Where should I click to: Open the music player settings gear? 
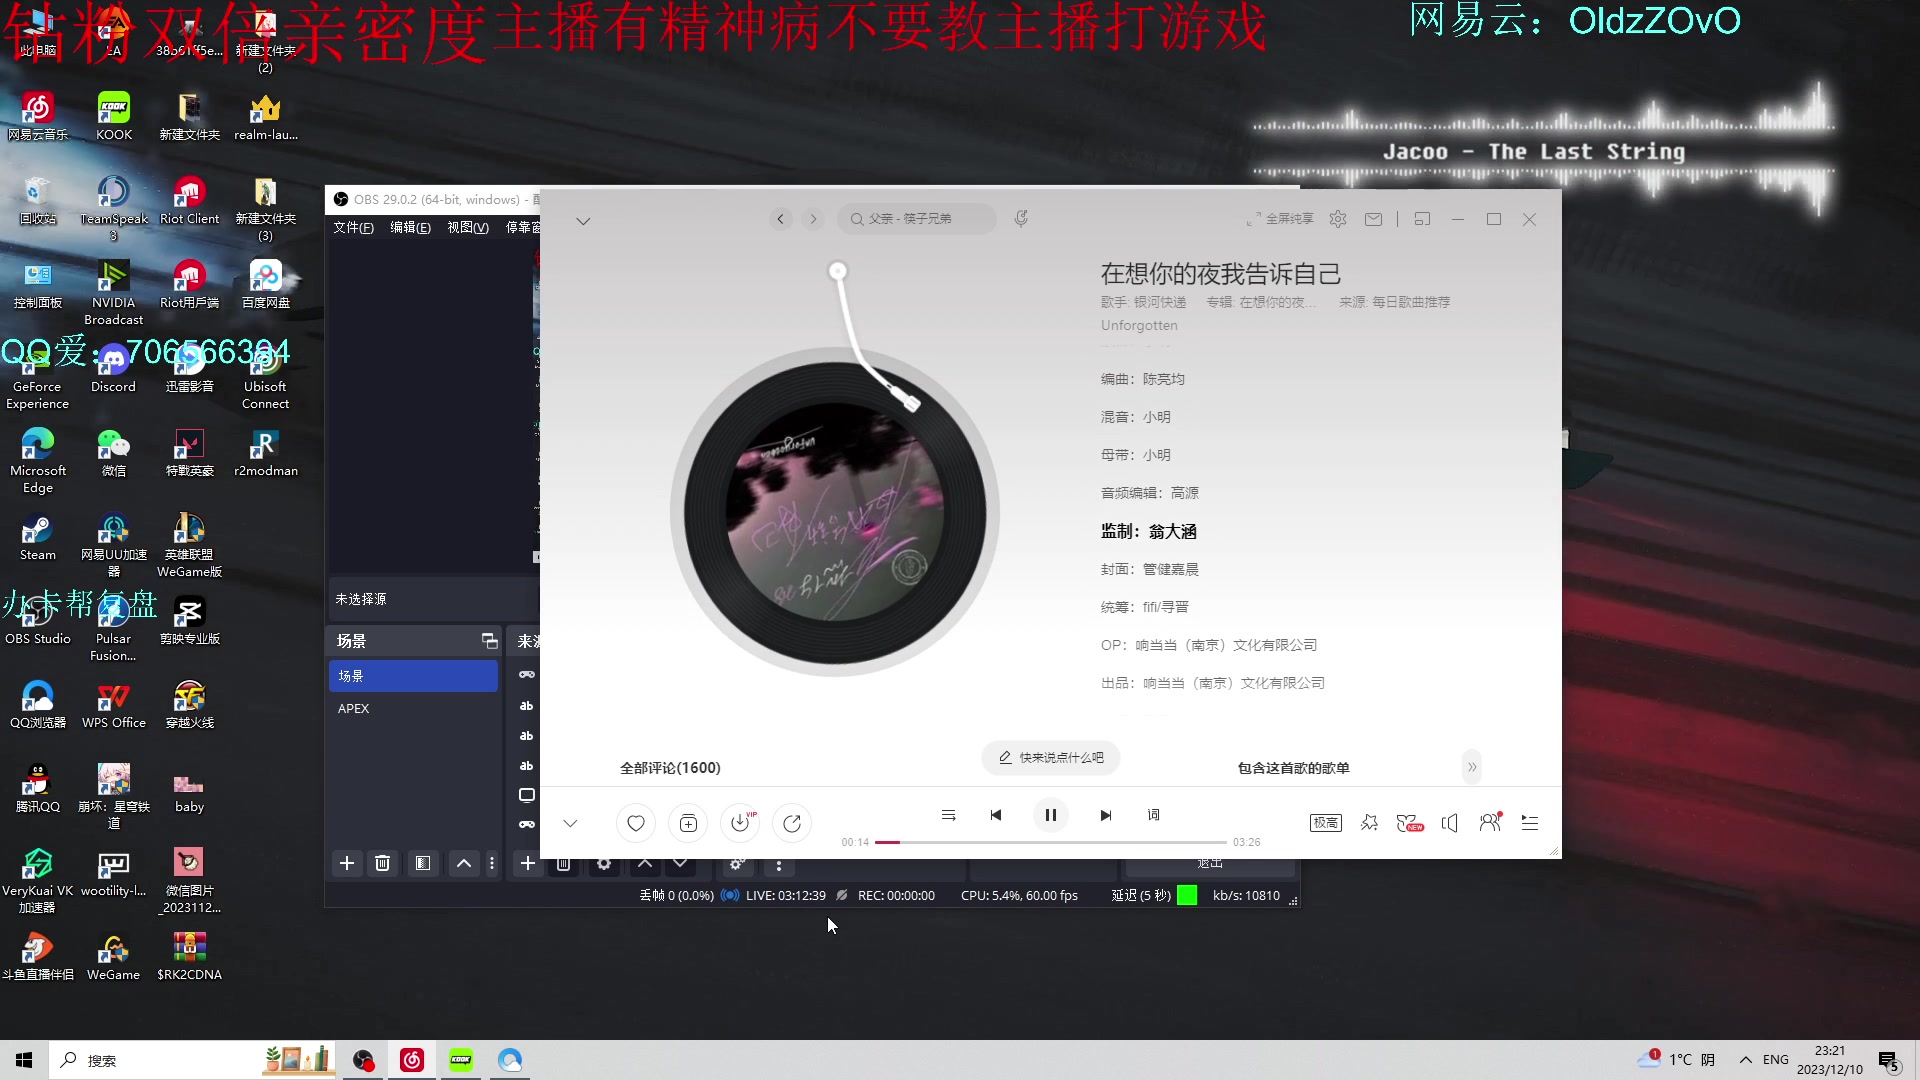click(1338, 218)
